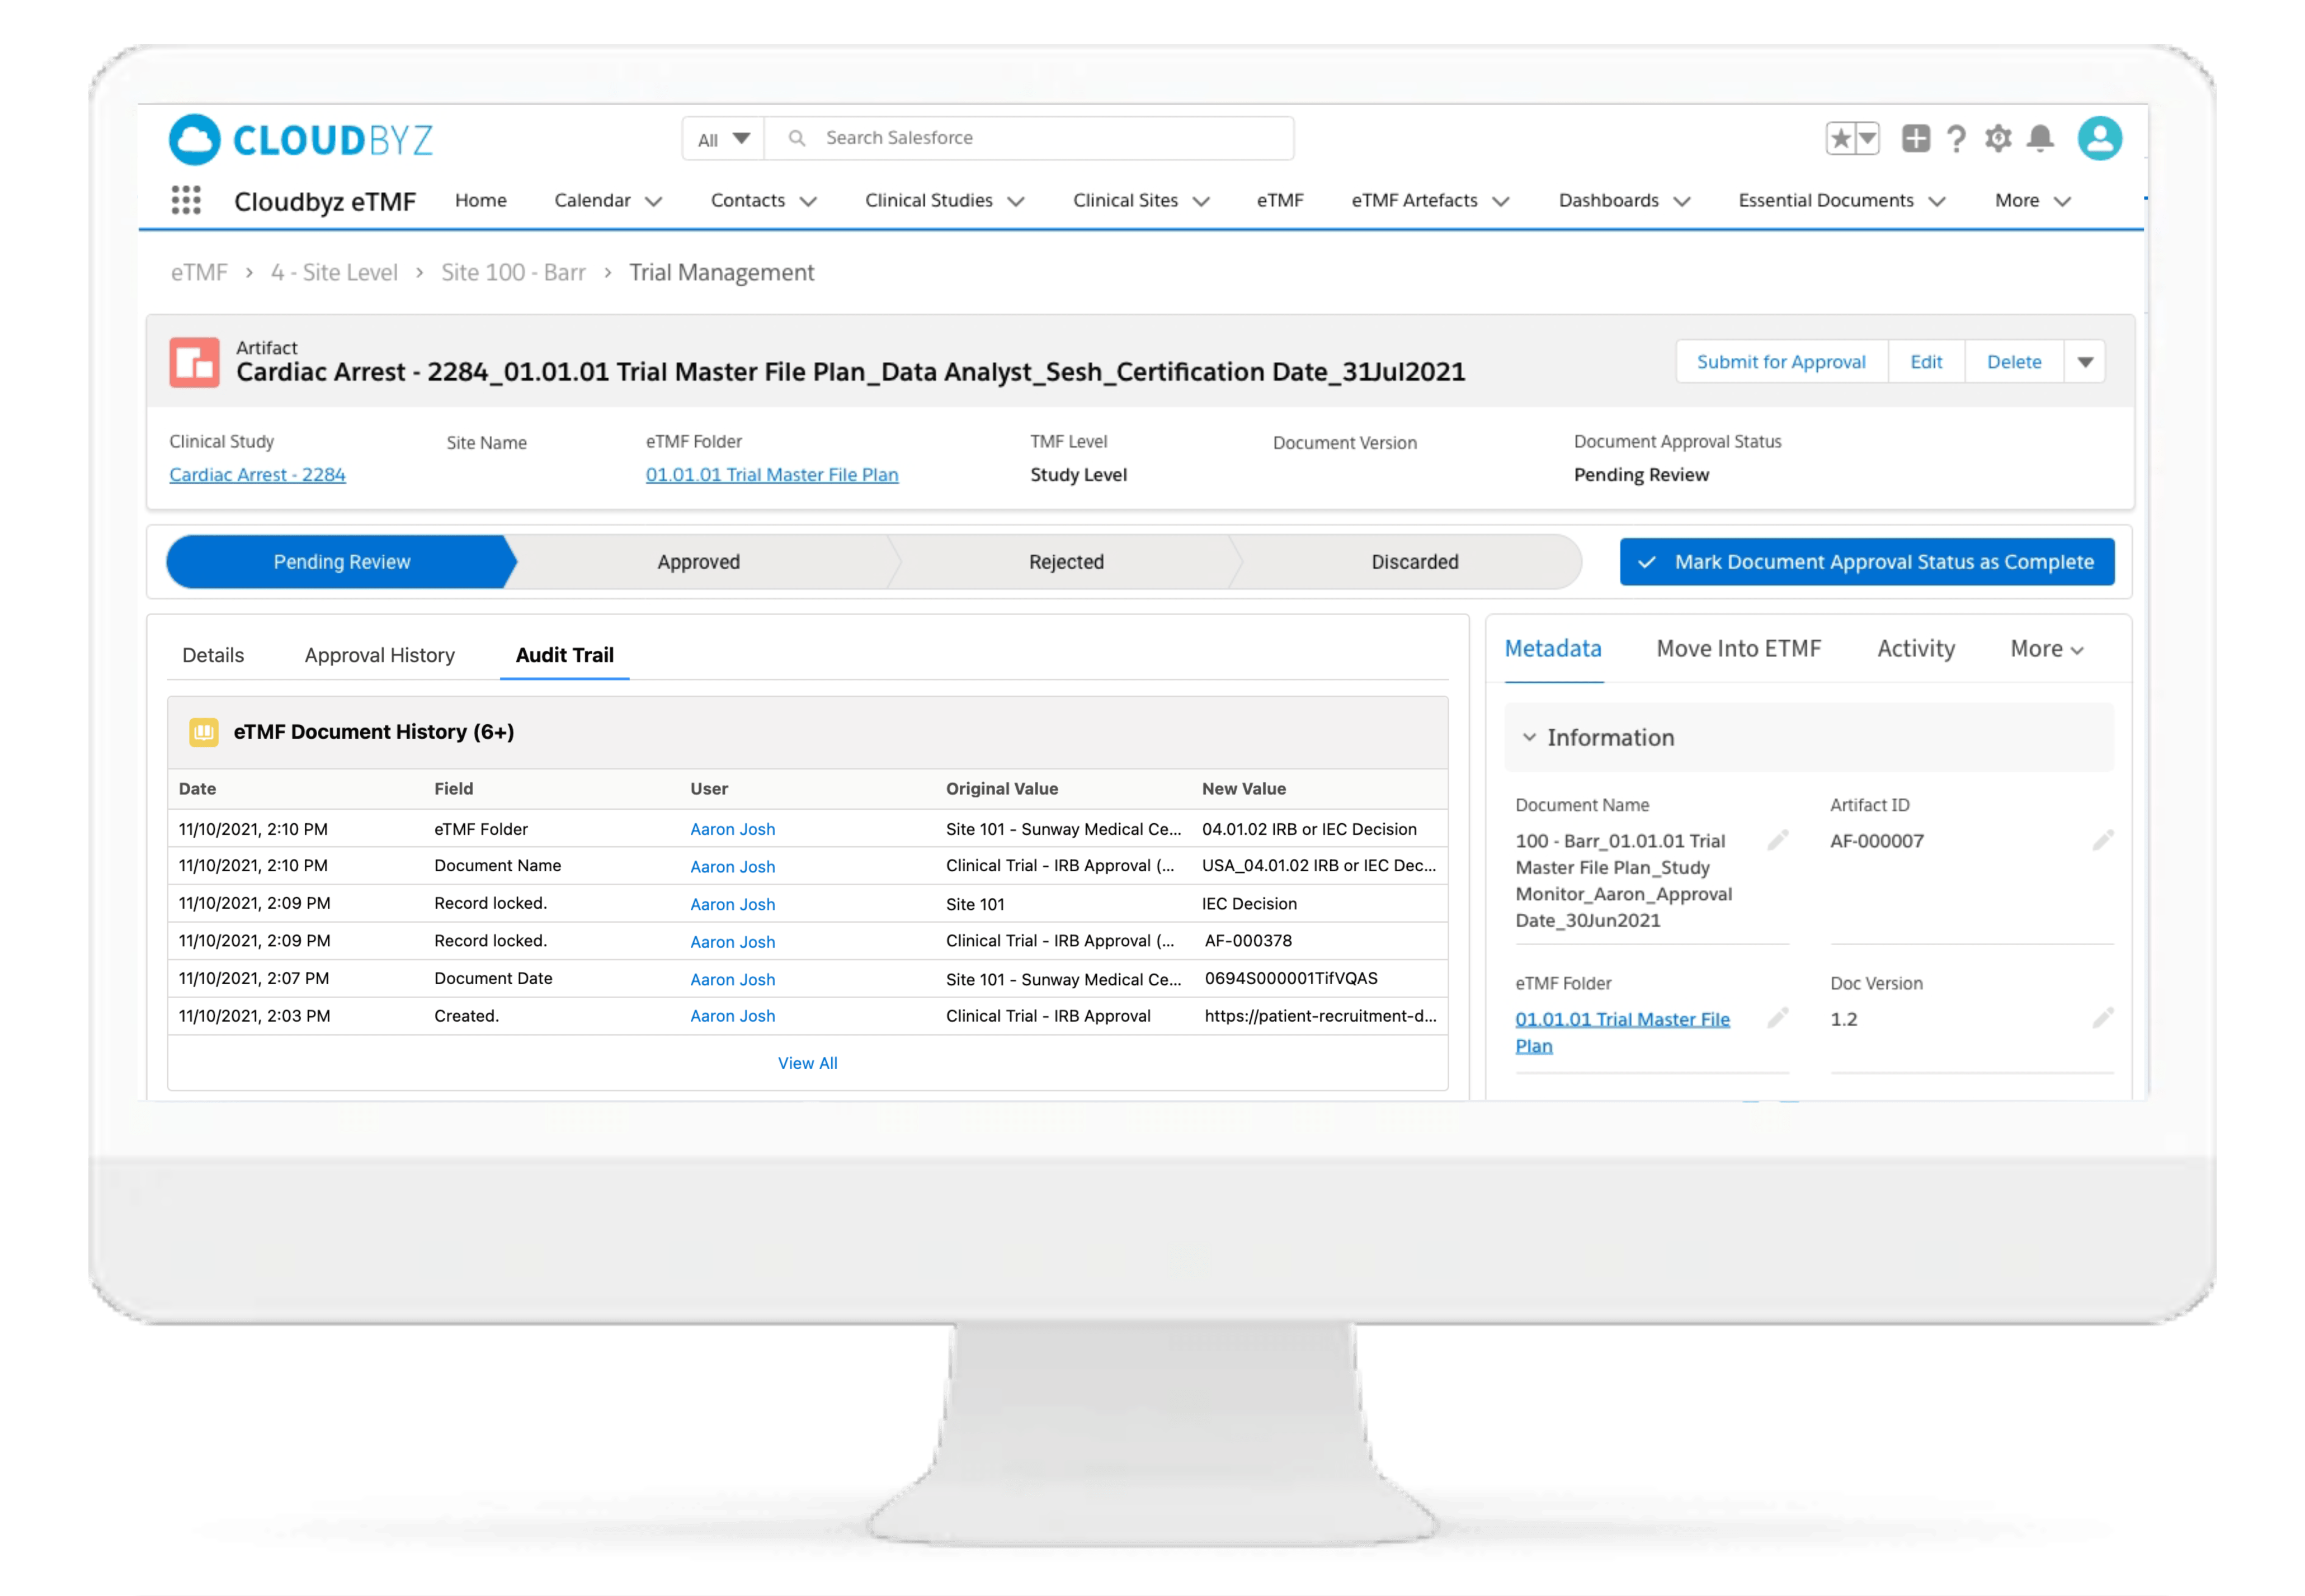Screen dimensions: 2305x1596
Task: Select Approved path stage
Action: (699, 562)
